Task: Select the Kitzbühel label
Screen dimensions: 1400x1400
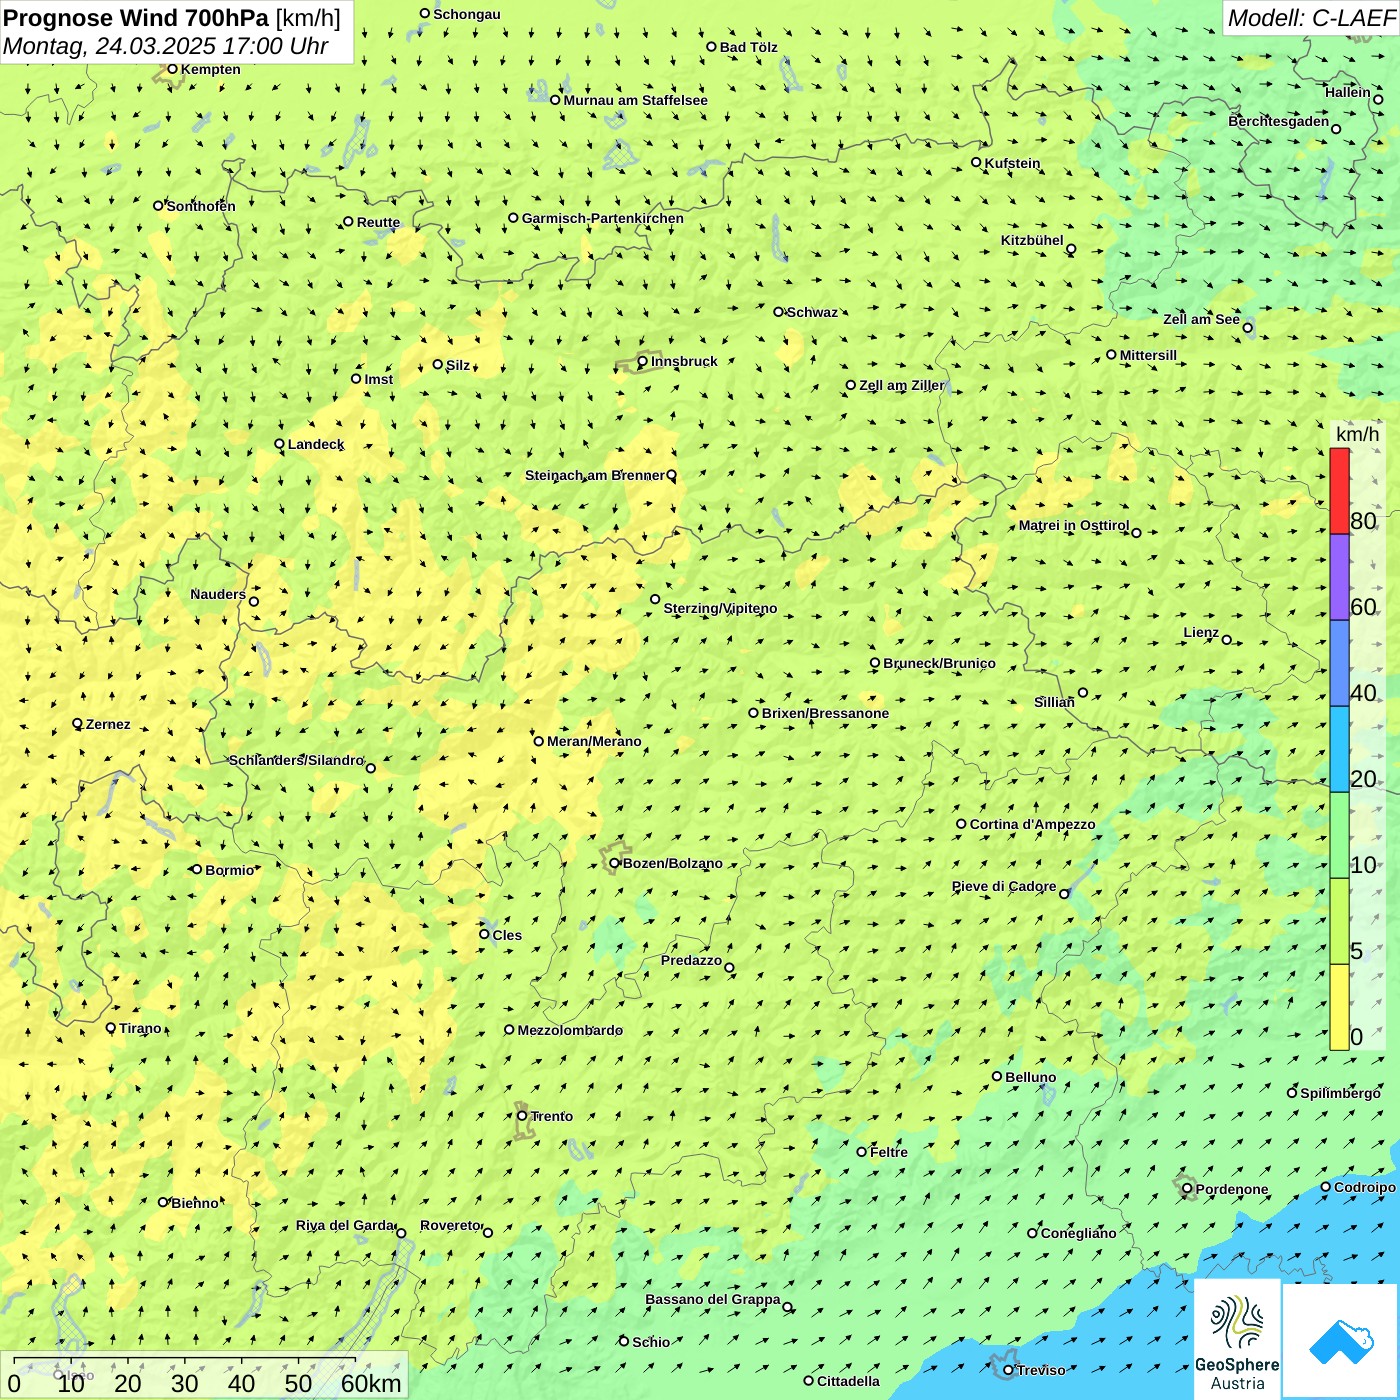Action: click(1032, 240)
